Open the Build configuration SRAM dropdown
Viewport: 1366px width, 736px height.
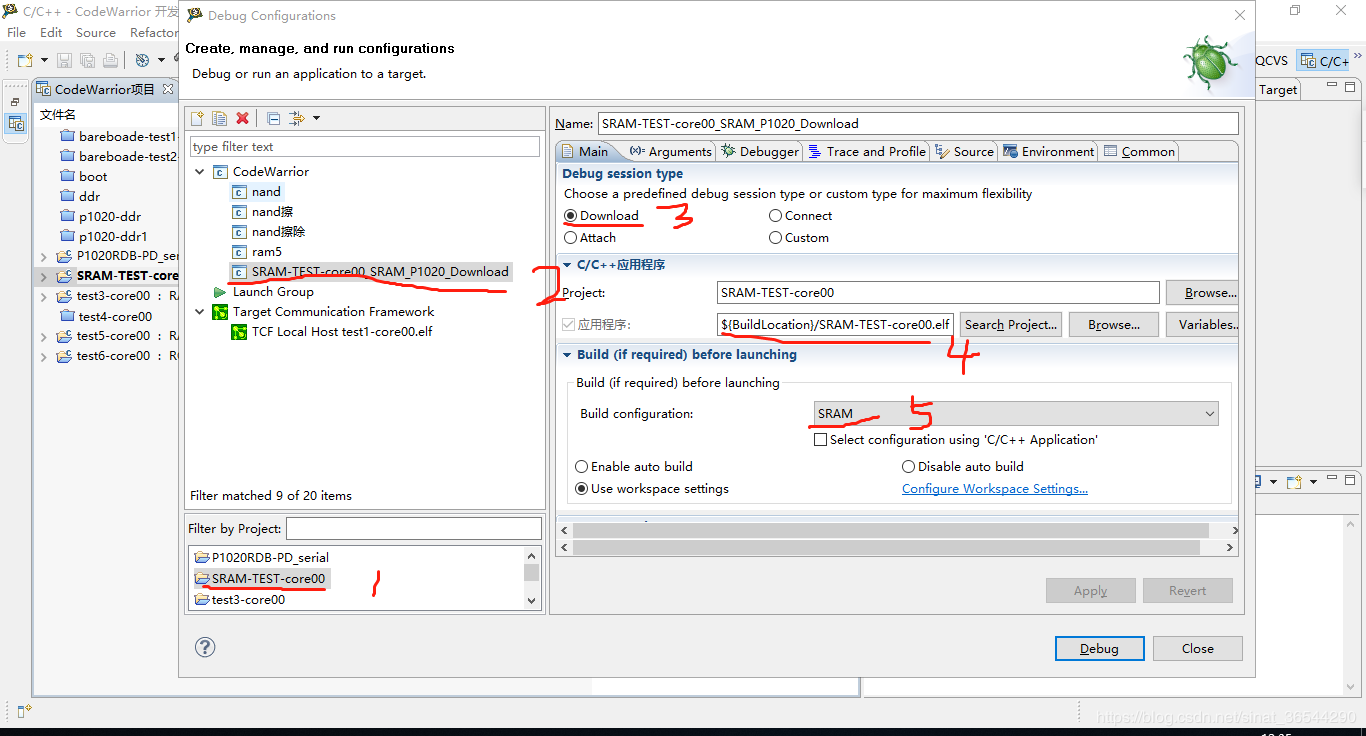[x=1016, y=414]
